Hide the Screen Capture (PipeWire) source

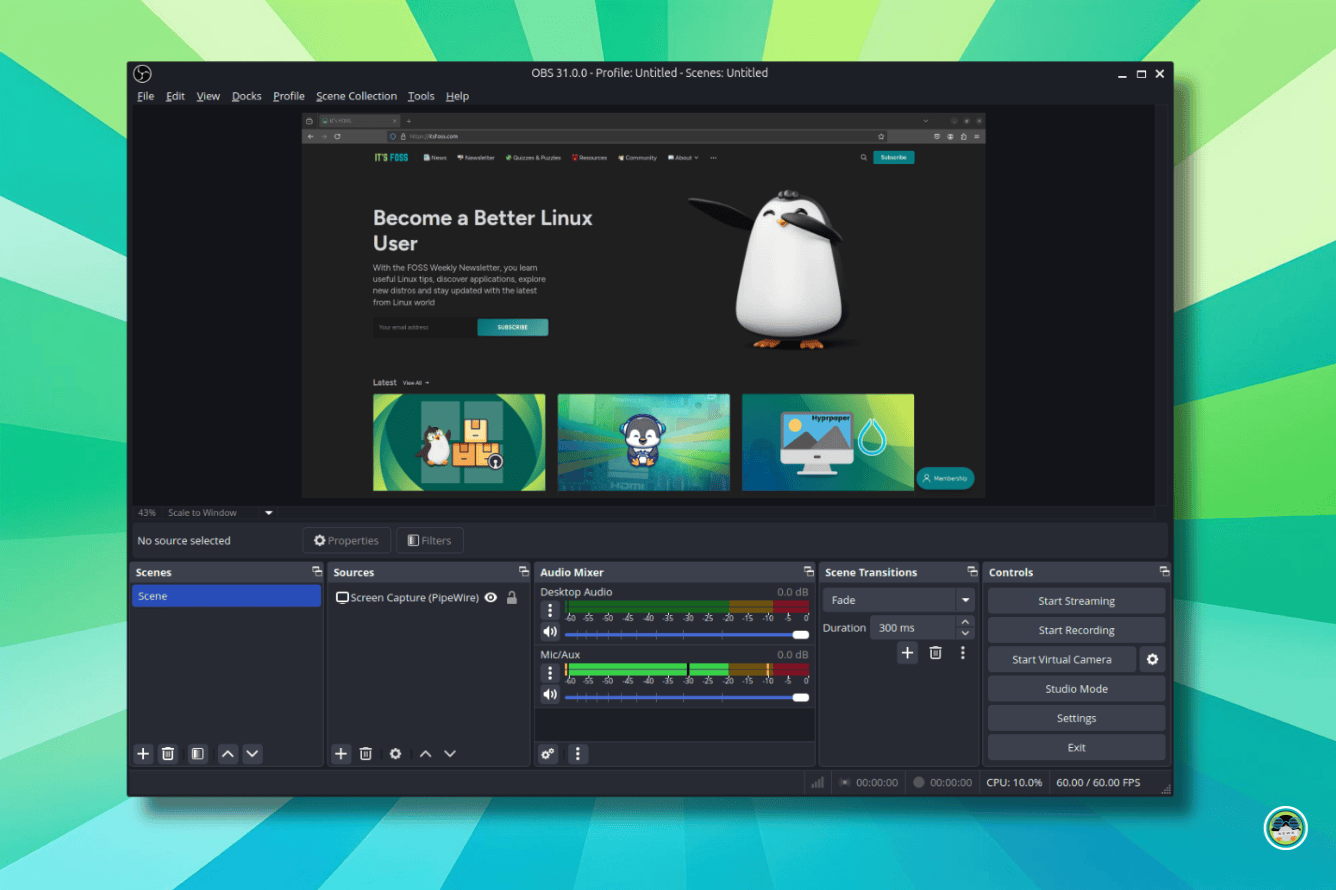pyautogui.click(x=490, y=597)
